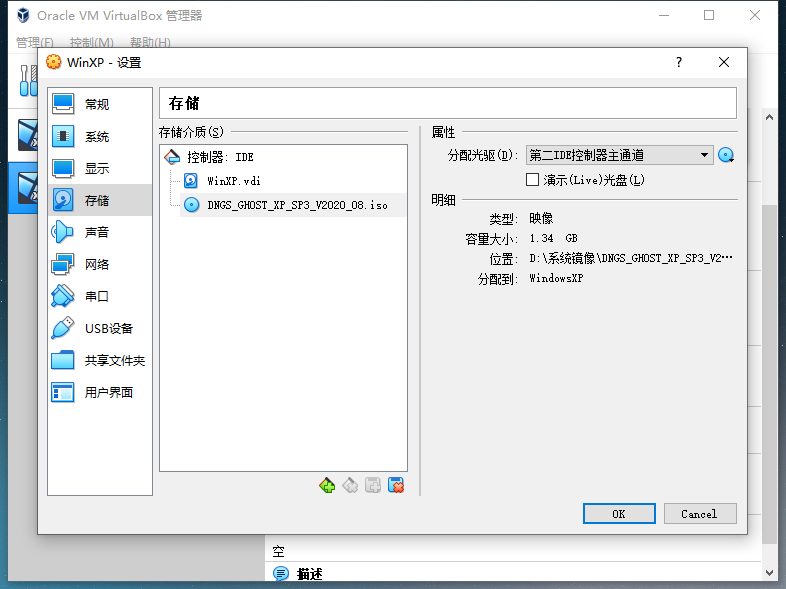Open the 常规 (General) settings page
Viewport: 786px width, 589px height.
point(100,104)
